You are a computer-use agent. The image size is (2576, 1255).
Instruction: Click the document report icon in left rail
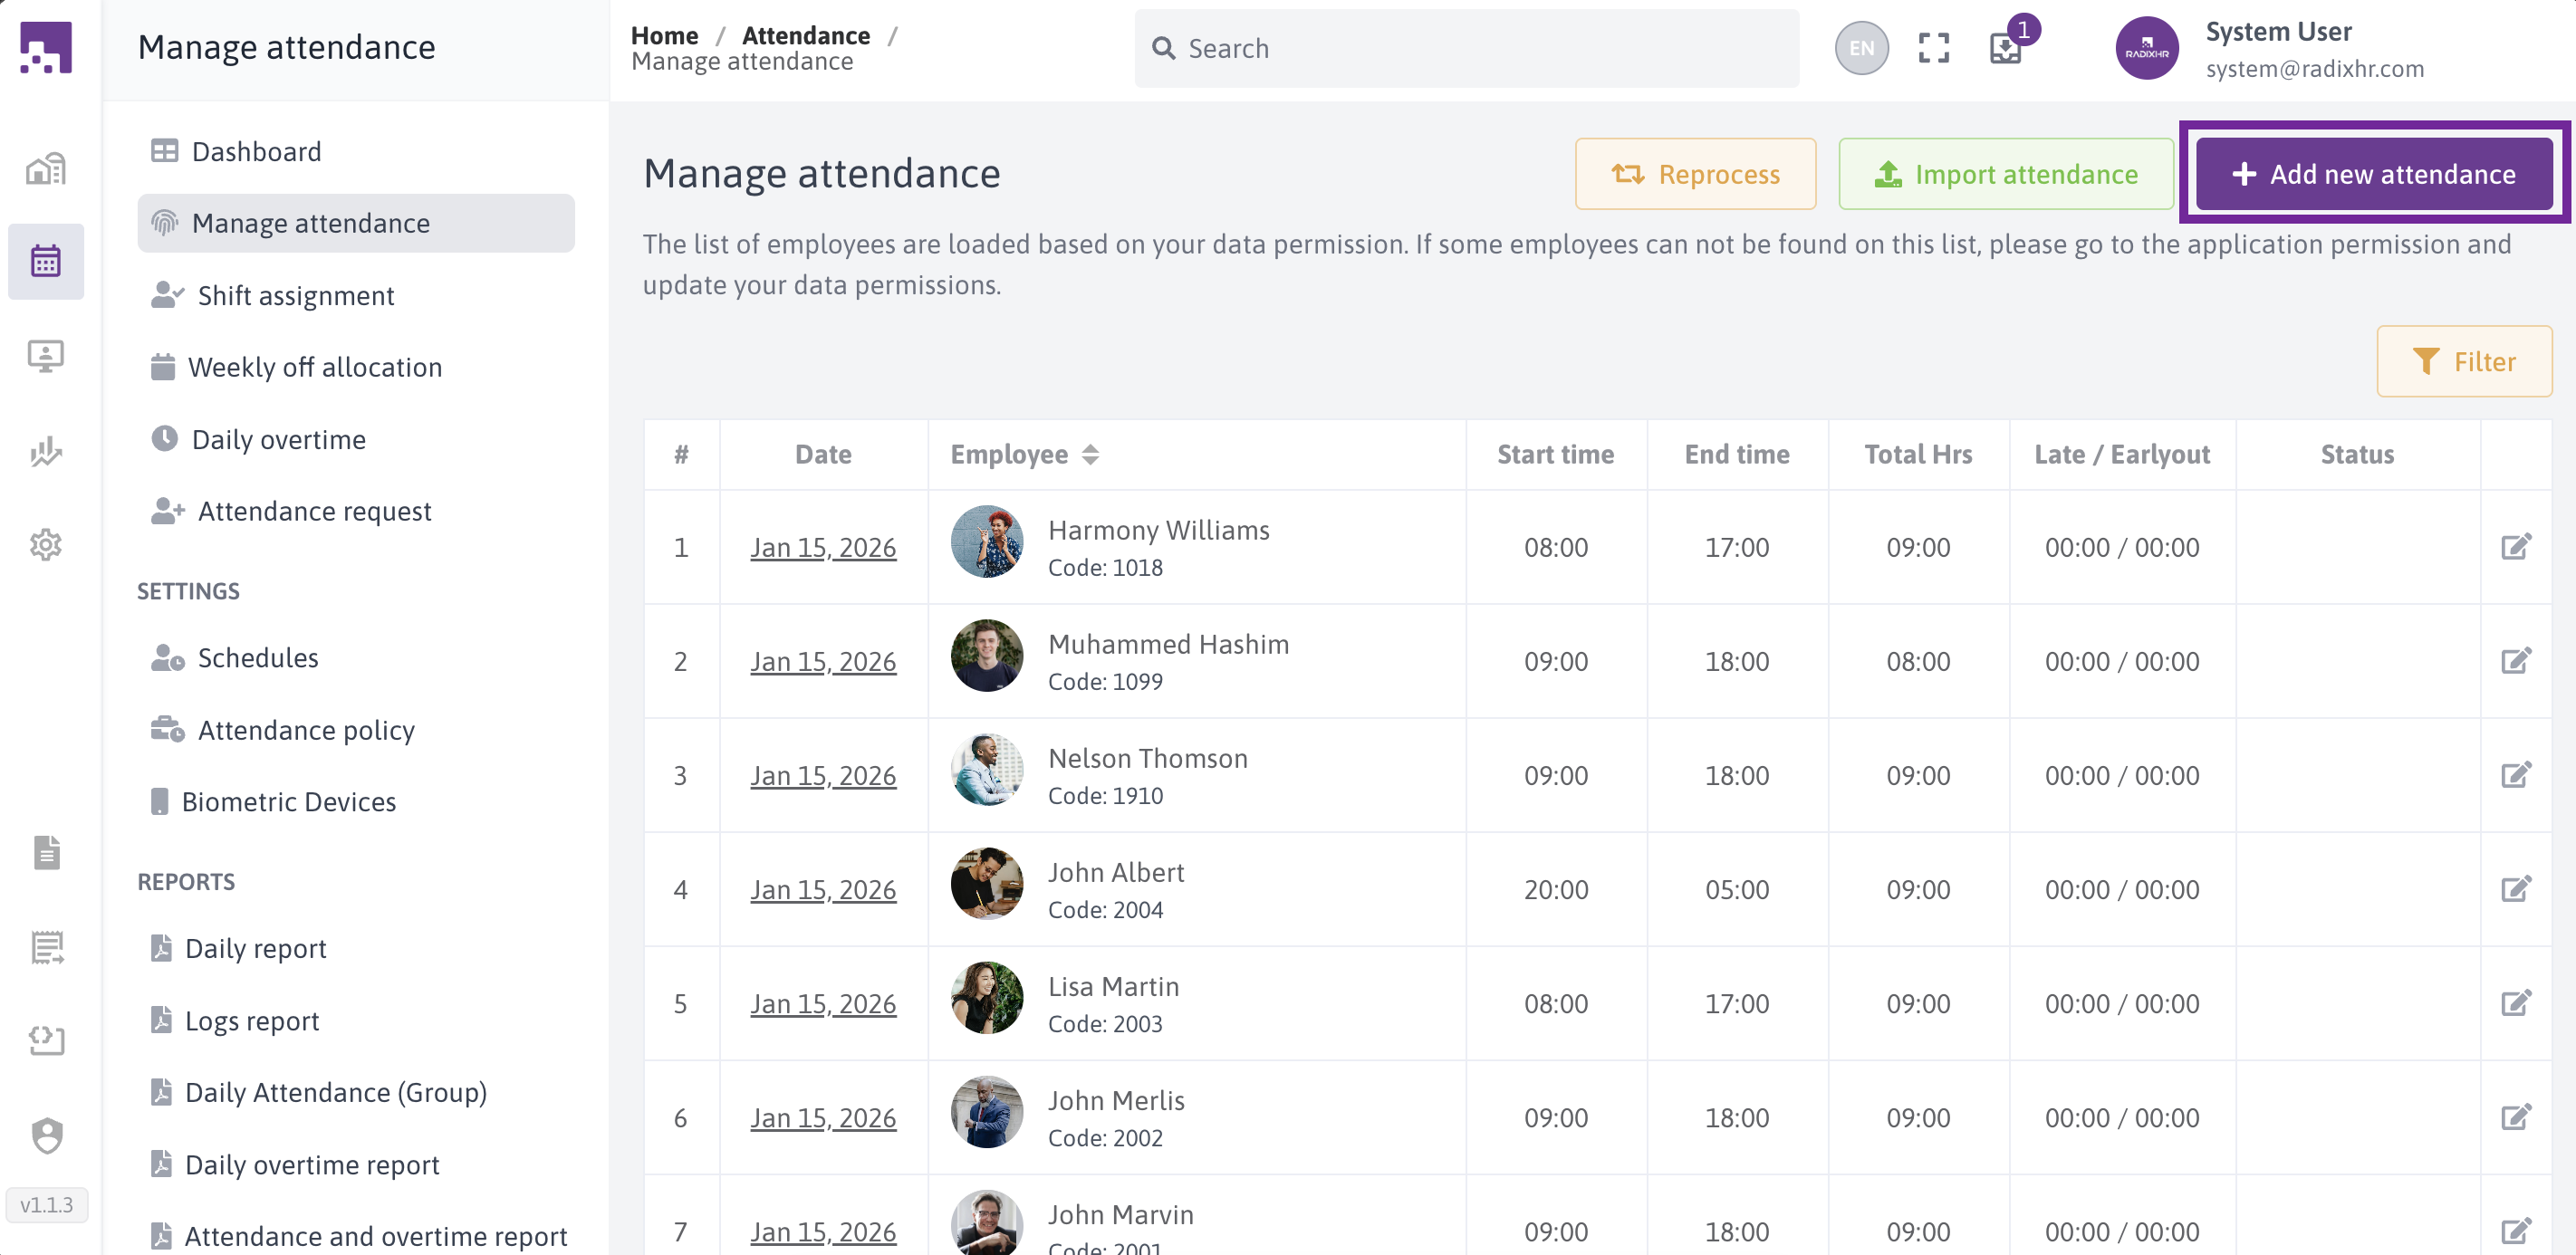coord(46,852)
